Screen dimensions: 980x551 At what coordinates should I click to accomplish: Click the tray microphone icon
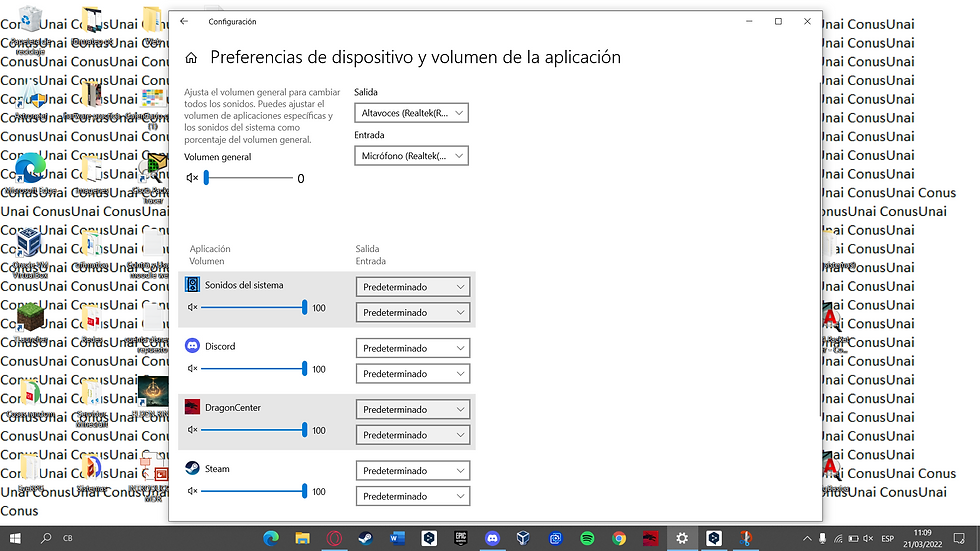tap(822, 538)
